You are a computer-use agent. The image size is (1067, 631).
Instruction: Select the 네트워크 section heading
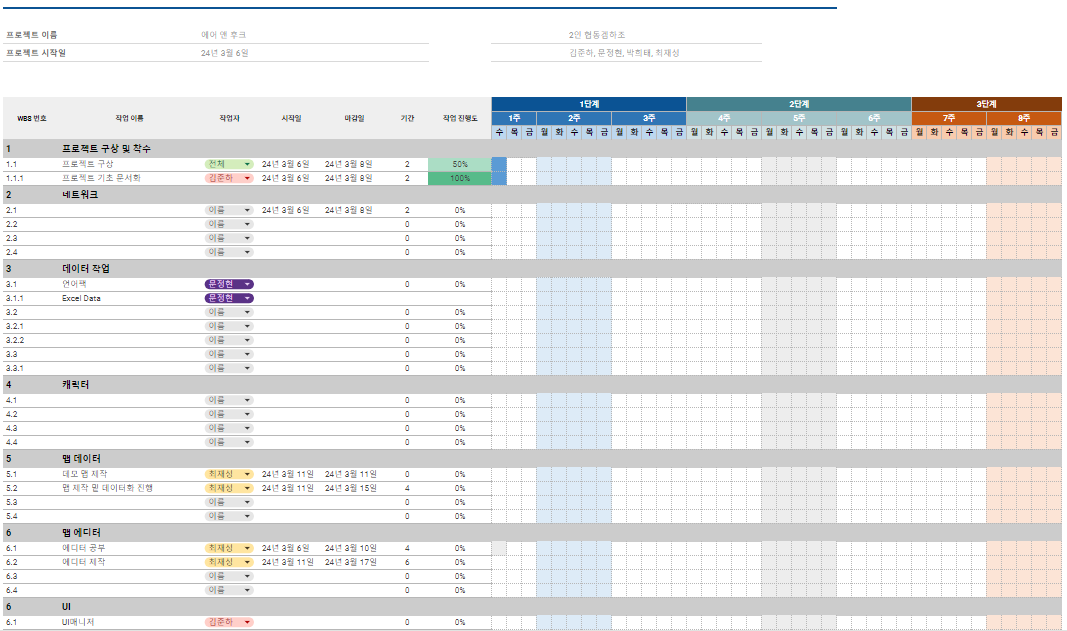click(80, 195)
